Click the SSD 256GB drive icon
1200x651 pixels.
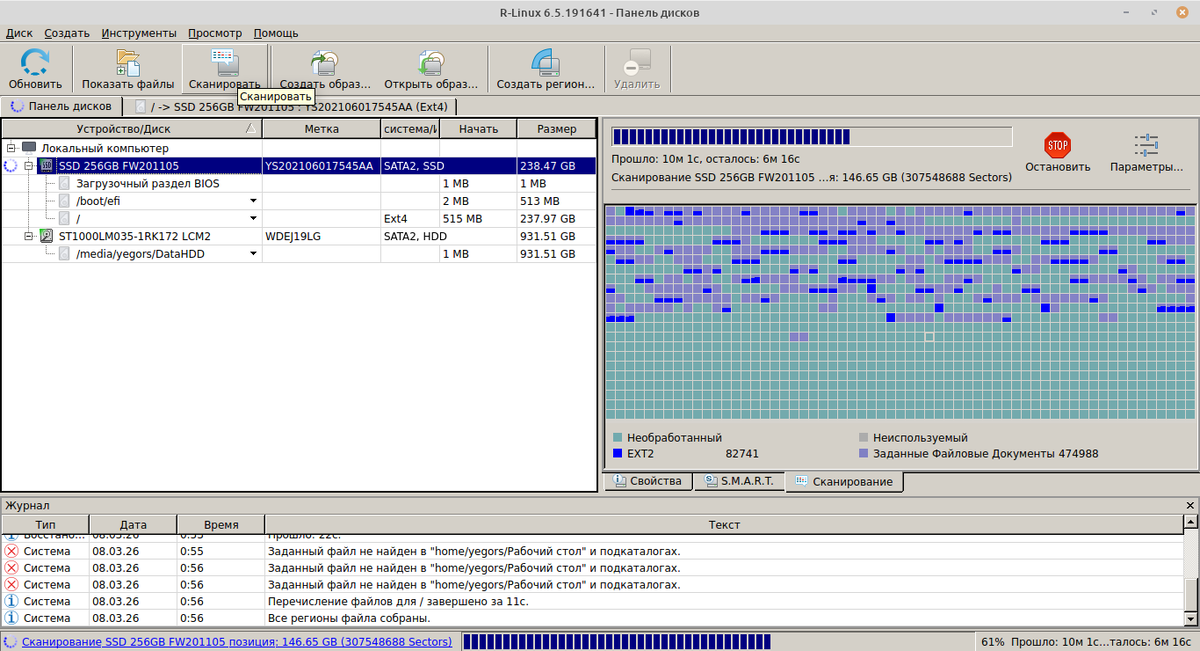coord(46,166)
